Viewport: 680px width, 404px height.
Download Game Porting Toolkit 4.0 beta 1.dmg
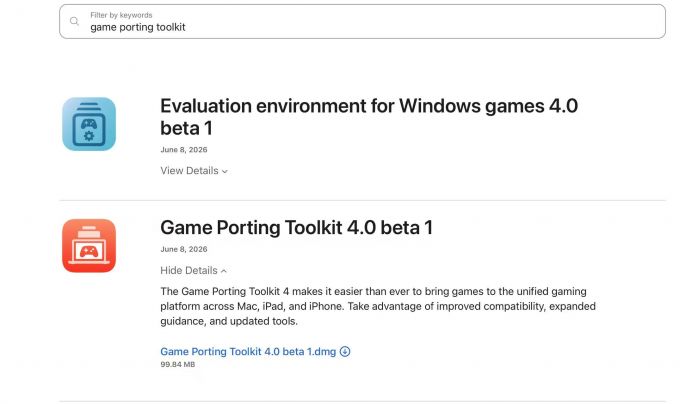click(248, 352)
